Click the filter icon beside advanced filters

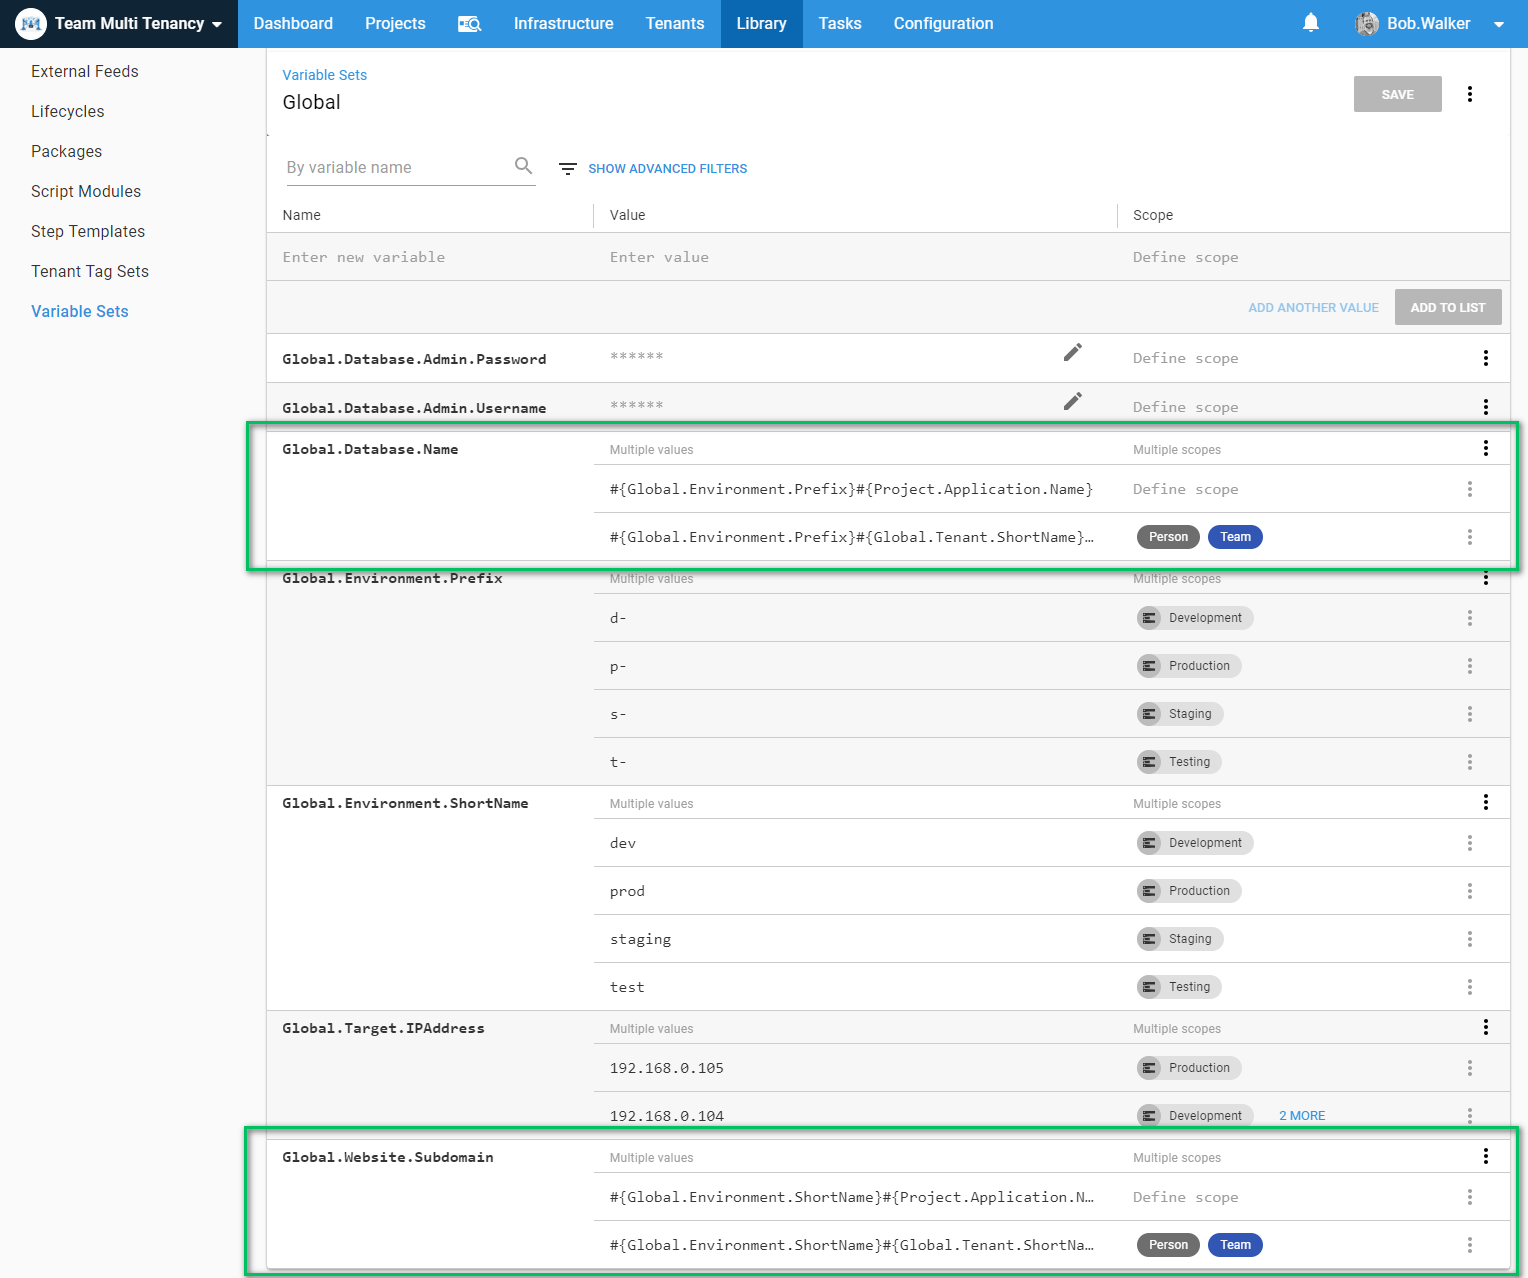pos(567,169)
